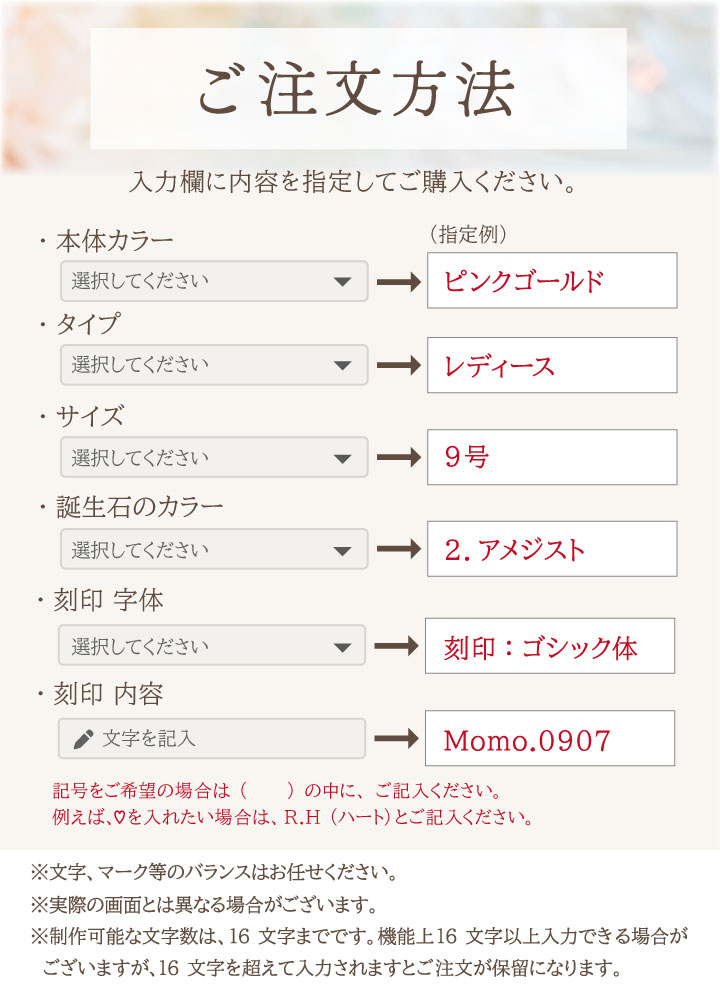Click the down arrow on 誕生石のカラー dropdown

pos(343,551)
